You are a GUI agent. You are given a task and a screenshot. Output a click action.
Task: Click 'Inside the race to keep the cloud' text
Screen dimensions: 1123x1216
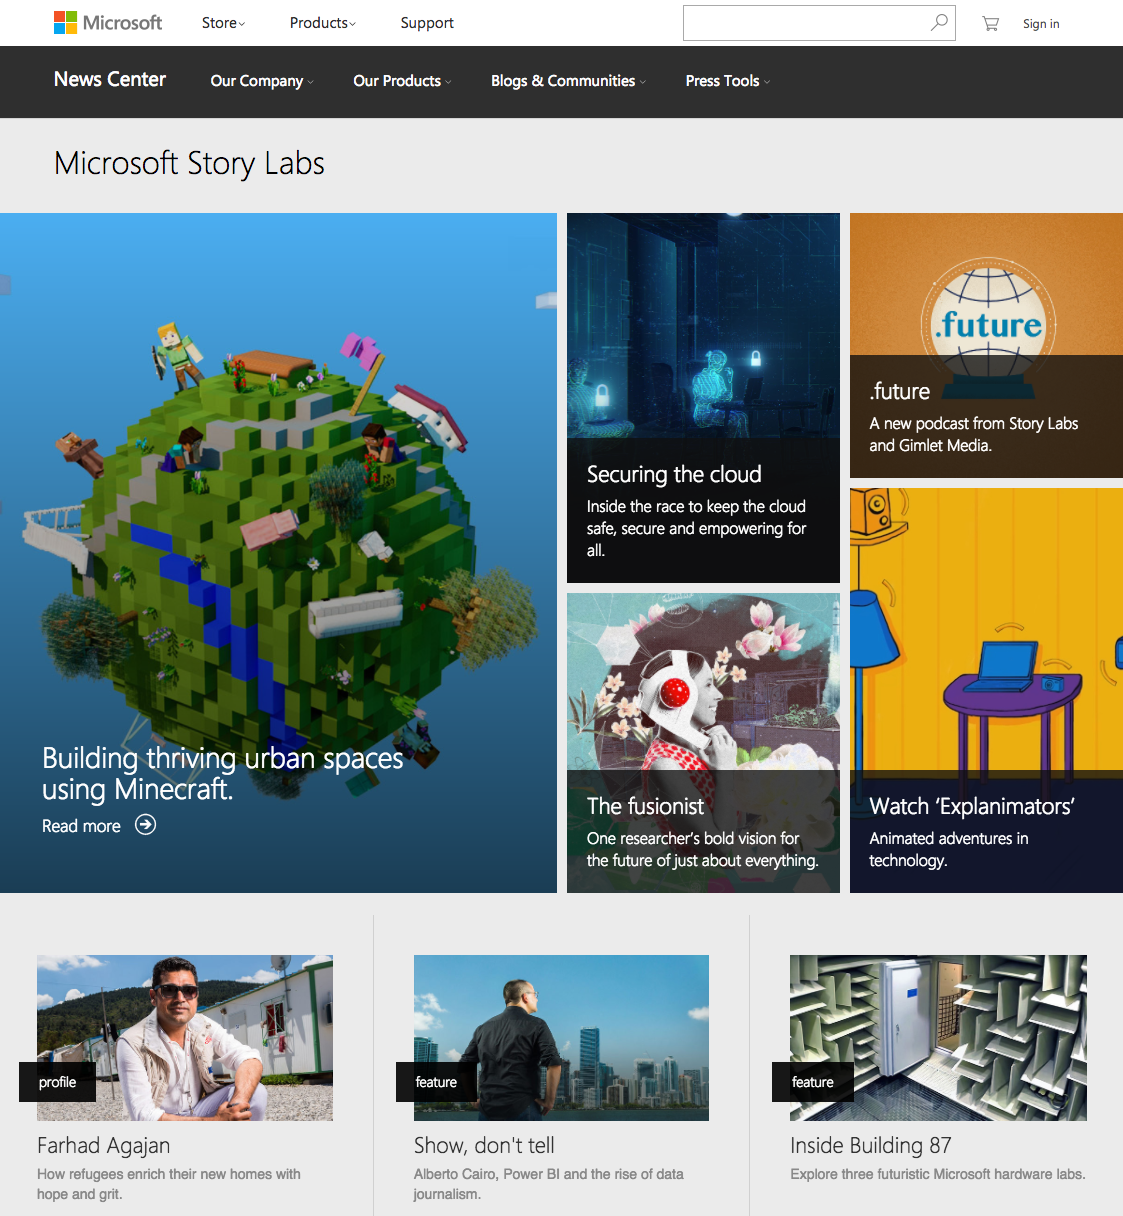pos(696,528)
